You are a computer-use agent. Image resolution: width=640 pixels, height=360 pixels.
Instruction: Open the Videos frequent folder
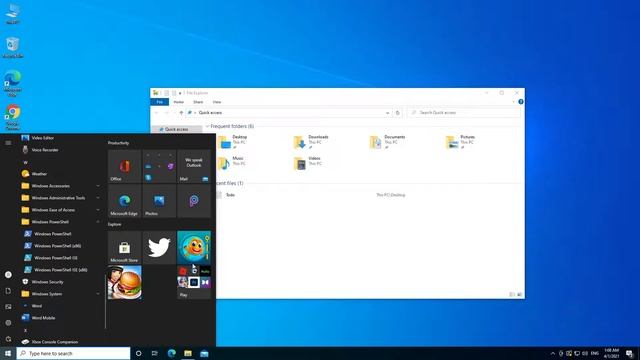(x=308, y=163)
